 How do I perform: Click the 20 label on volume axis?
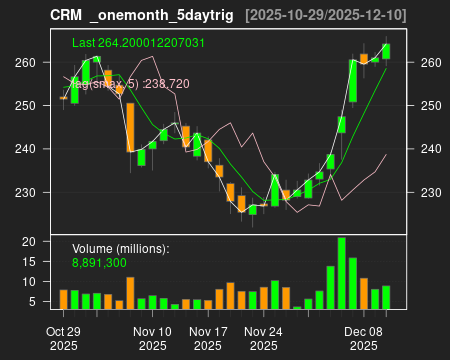coord(29,242)
